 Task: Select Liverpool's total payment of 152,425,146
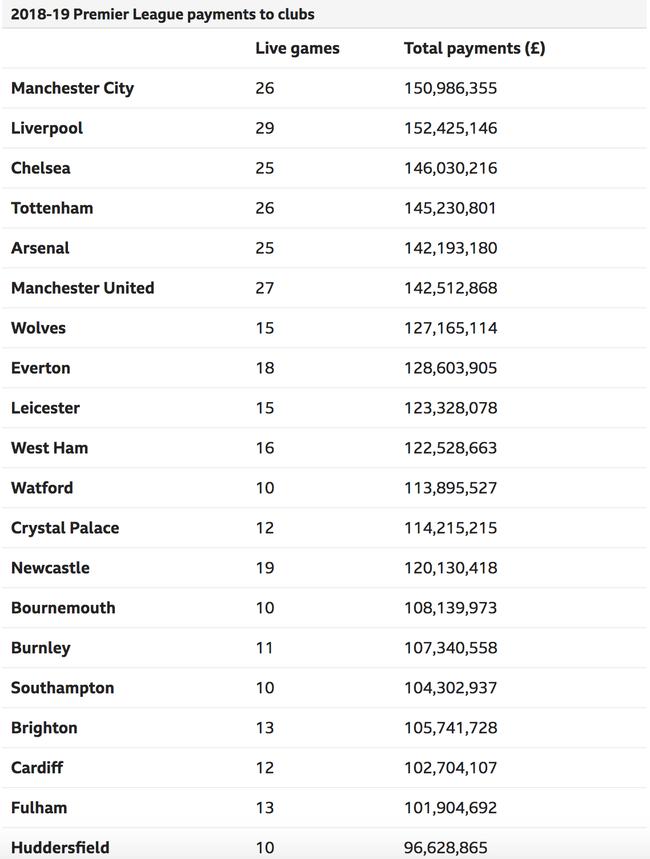tap(451, 128)
